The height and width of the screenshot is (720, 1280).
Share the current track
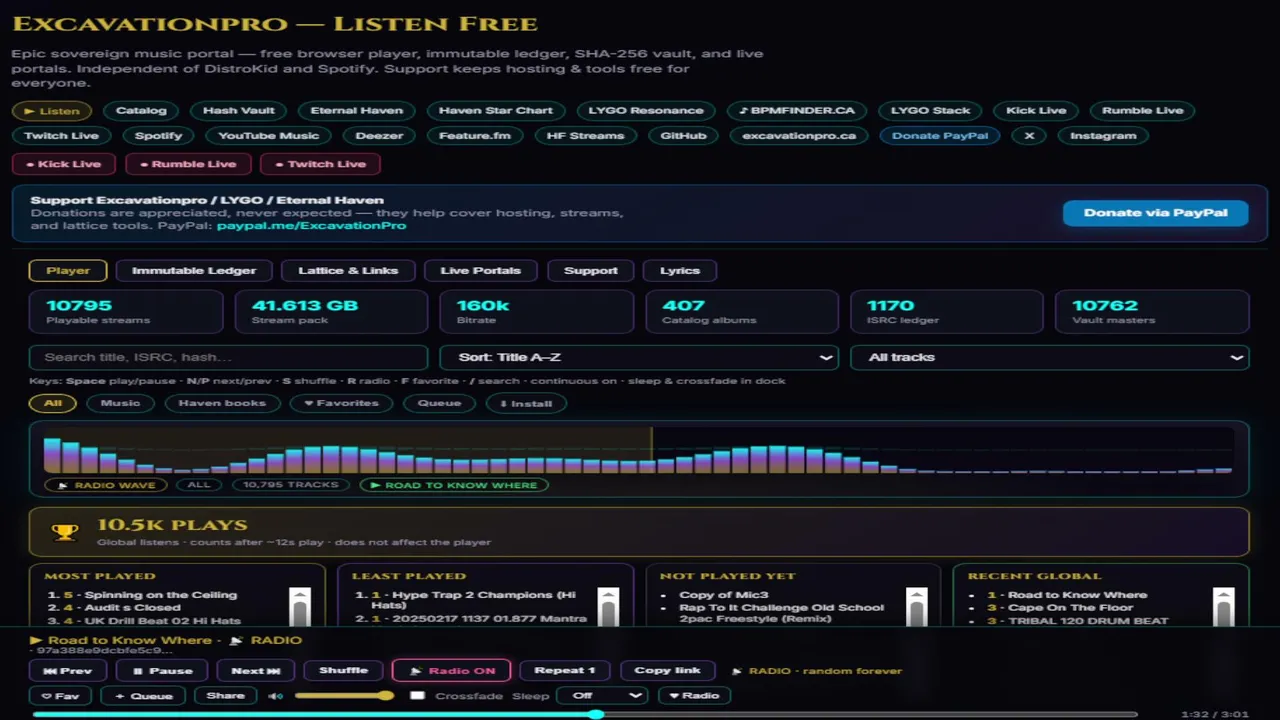tap(225, 696)
